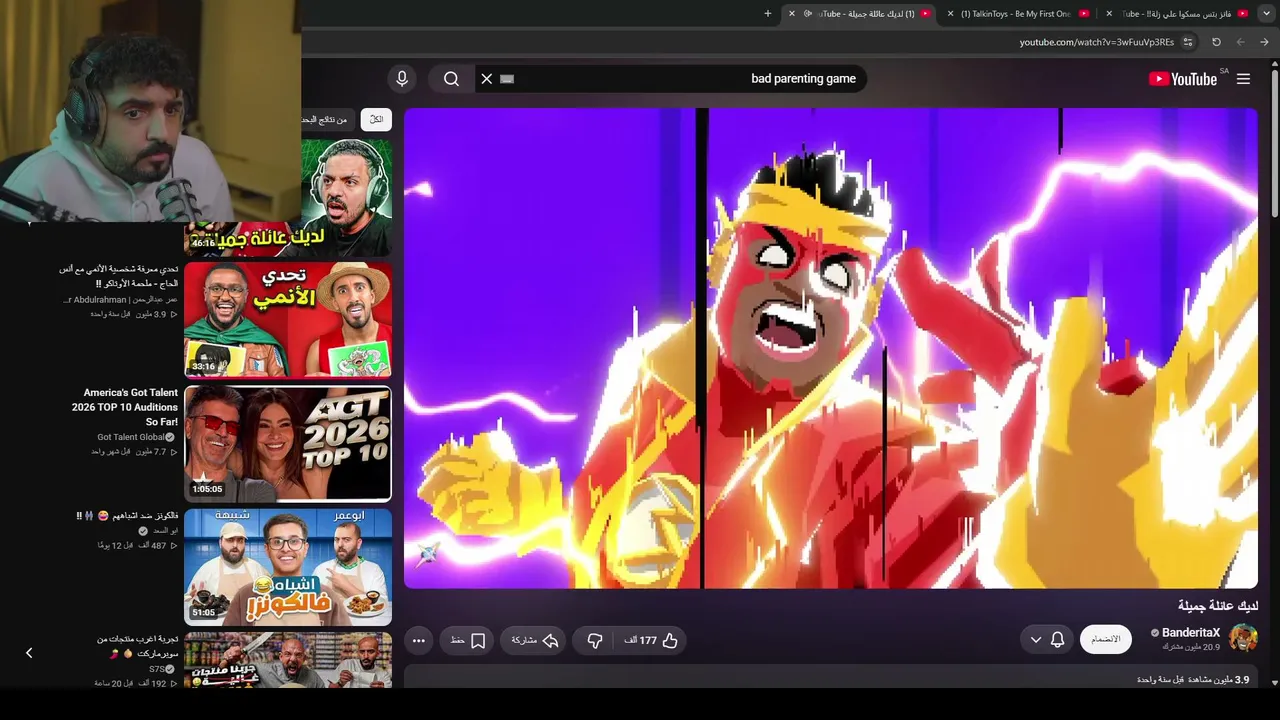
Task: Start voice search with the microphone icon
Action: coord(402,79)
